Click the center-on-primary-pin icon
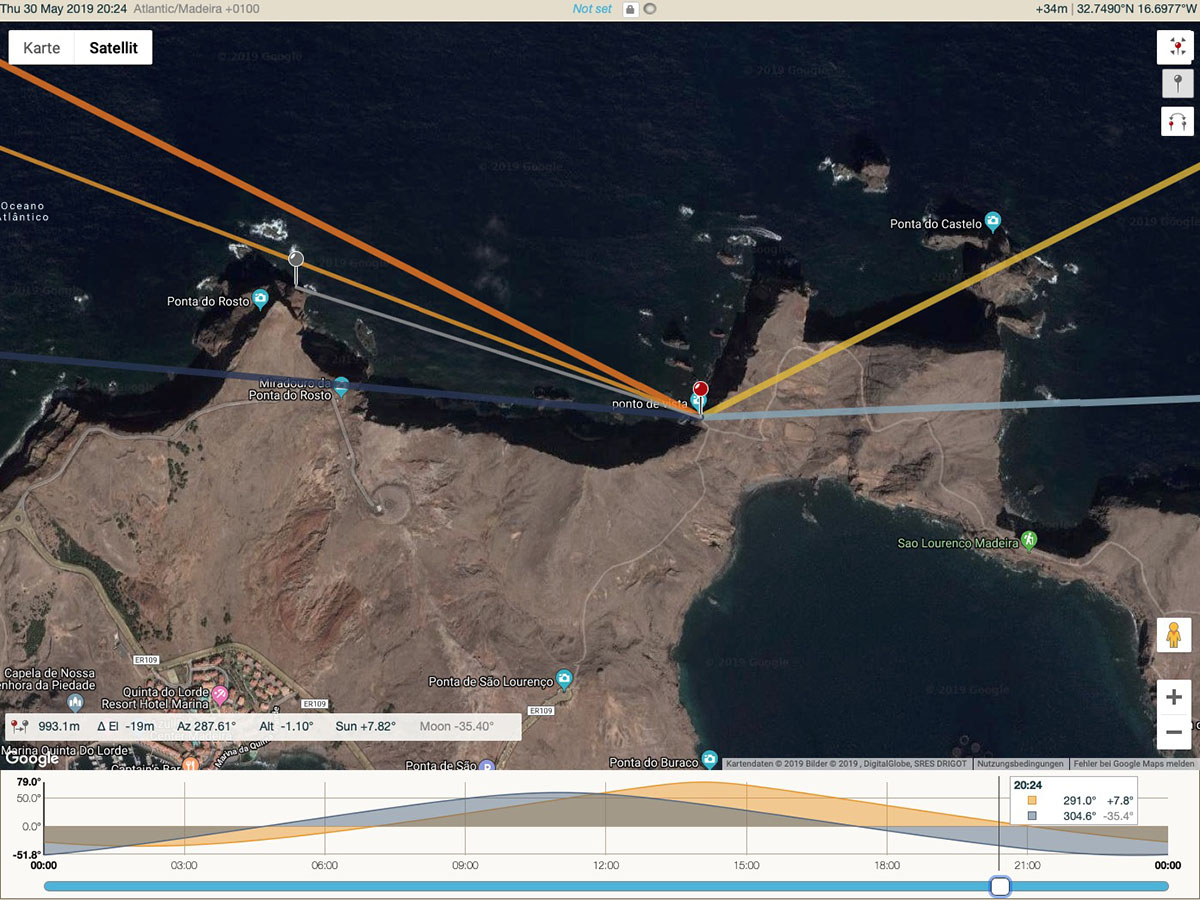Image resolution: width=1200 pixels, height=900 pixels. tap(1177, 47)
